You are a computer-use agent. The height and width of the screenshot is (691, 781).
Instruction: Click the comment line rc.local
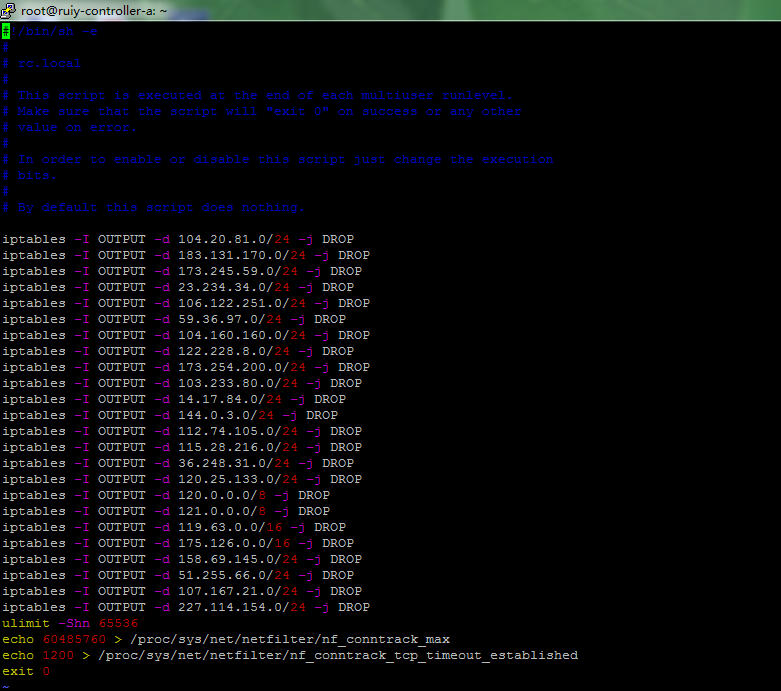pyautogui.click(x=42, y=63)
